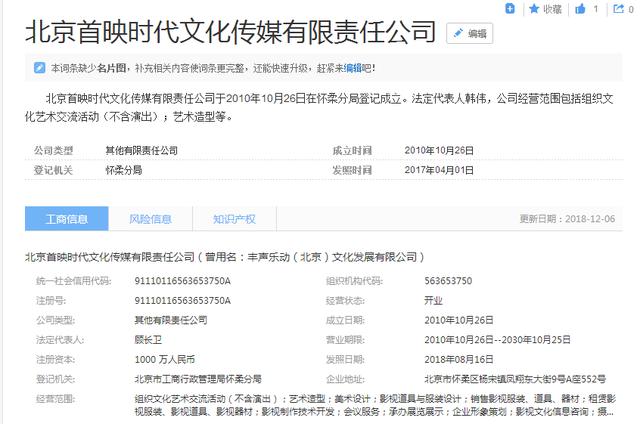640x424 pixels.
Task: Click the company title 北京首映时代文化传媒有限责任公司
Action: (x=231, y=32)
